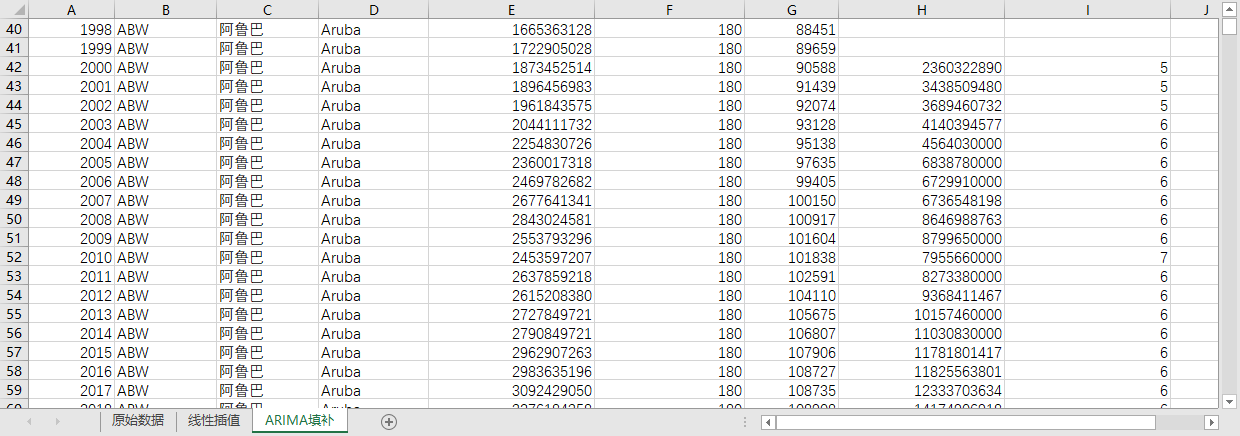
Task: Select column C header
Action: [267, 10]
